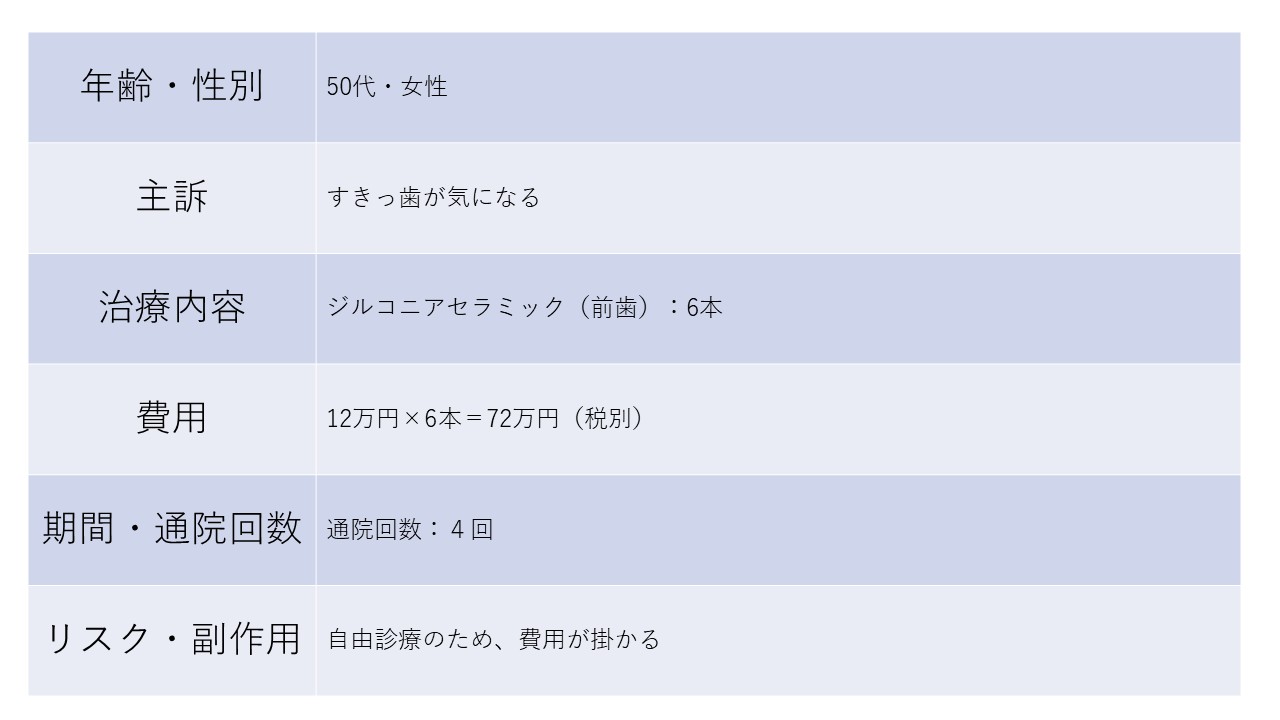The image size is (1280, 720).
Task: Select the 女性 gender text
Action: [x=424, y=87]
